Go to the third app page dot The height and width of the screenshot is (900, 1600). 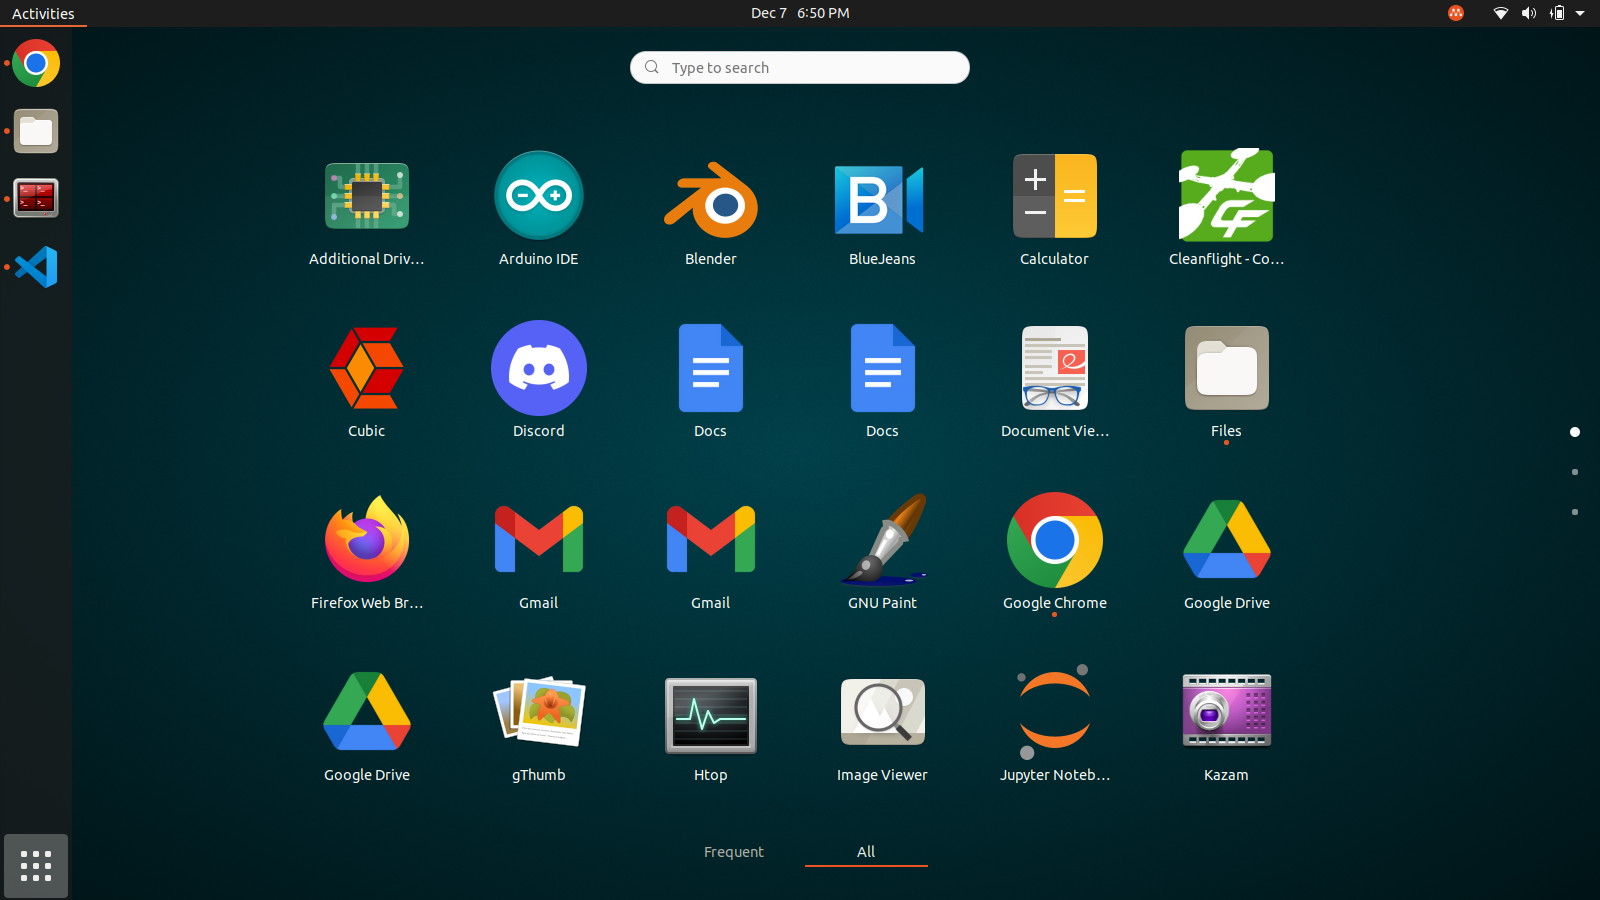click(x=1575, y=512)
